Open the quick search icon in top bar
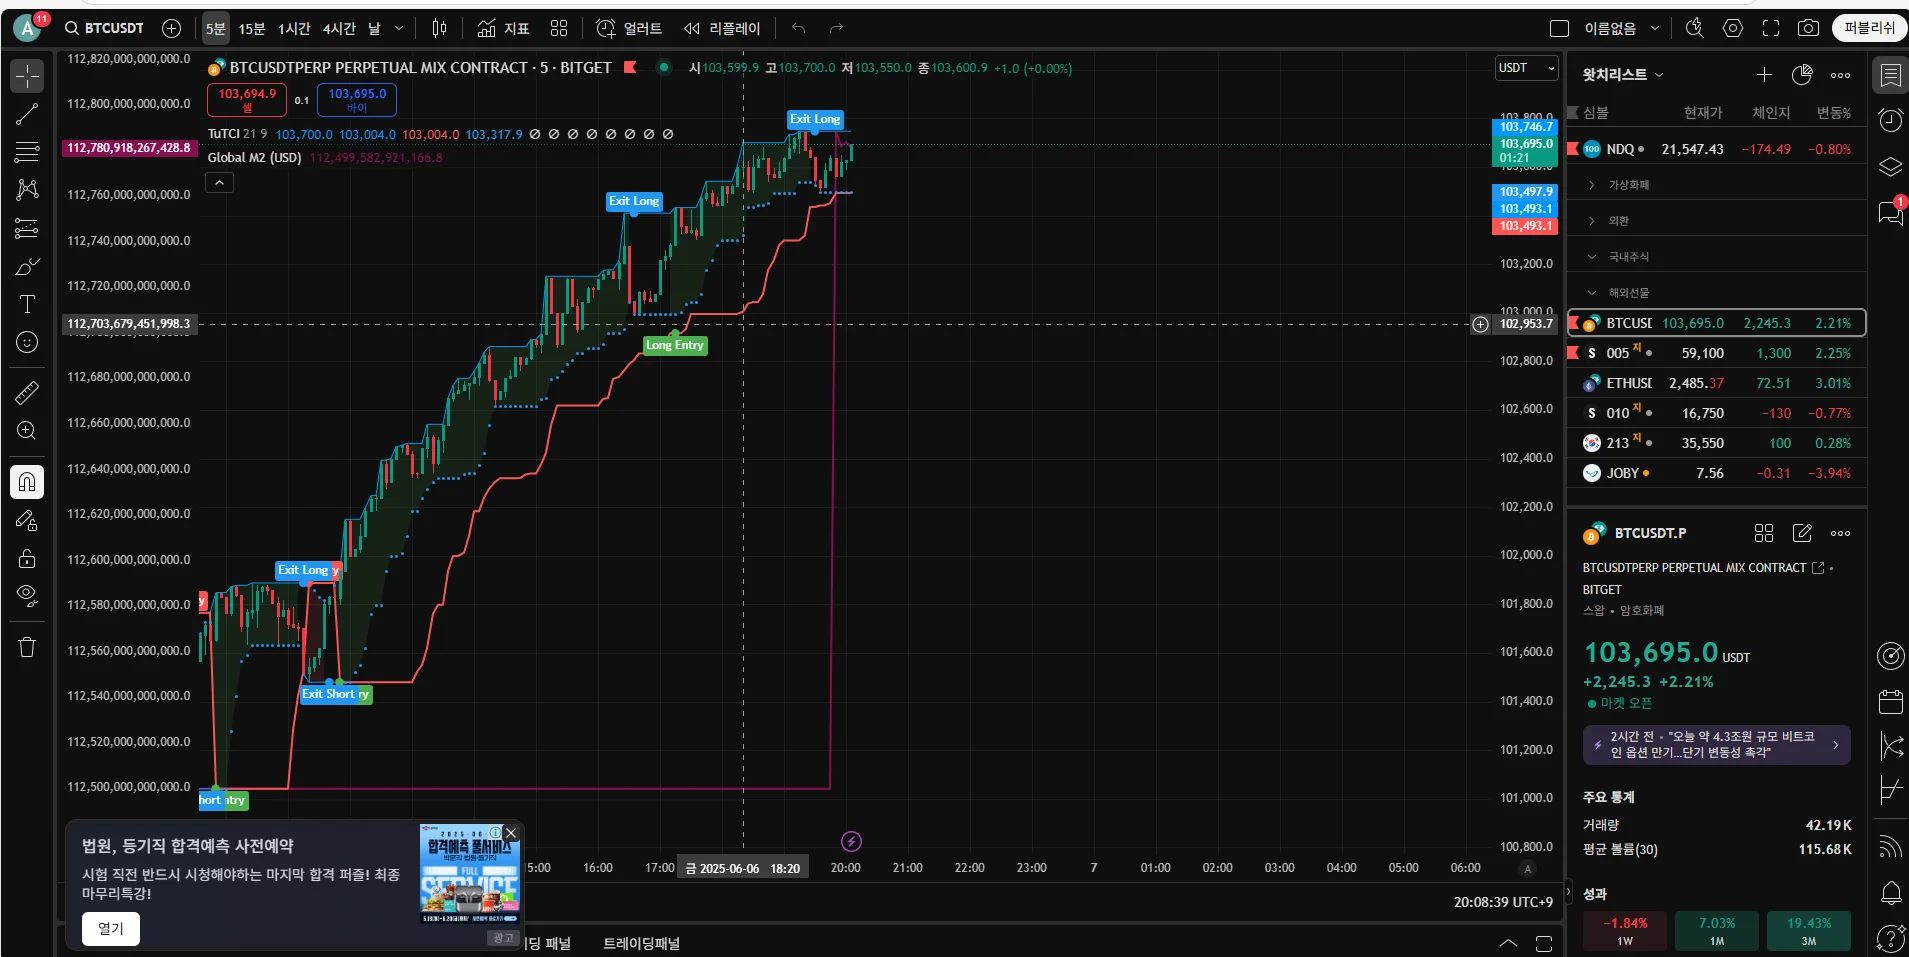1909x957 pixels. pyautogui.click(x=1694, y=28)
